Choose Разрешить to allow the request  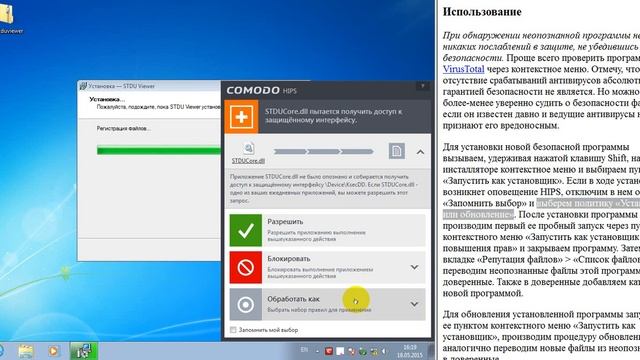pyautogui.click(x=327, y=230)
